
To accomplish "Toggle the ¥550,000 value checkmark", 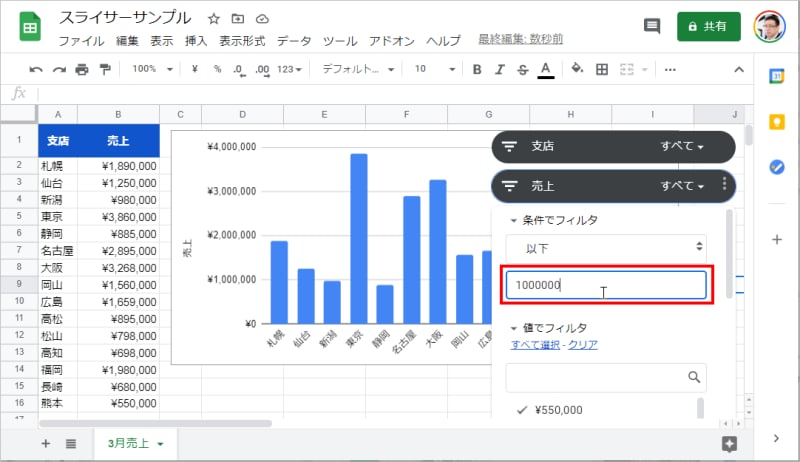I will point(521,410).
